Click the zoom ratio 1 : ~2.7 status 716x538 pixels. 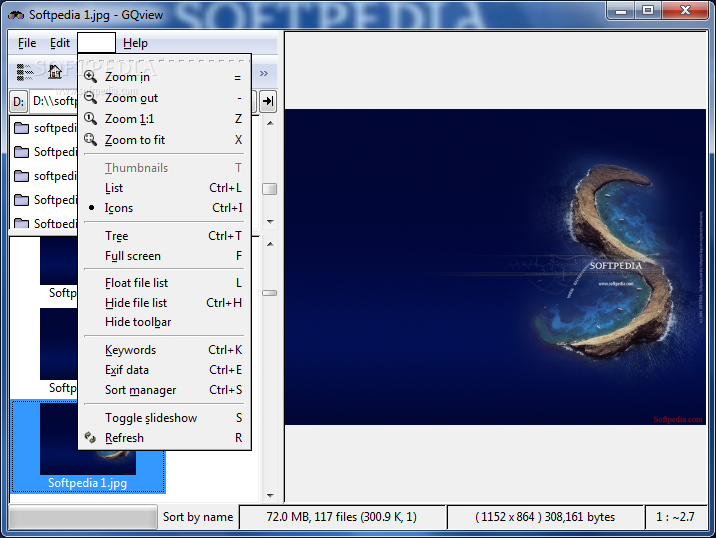pos(675,517)
